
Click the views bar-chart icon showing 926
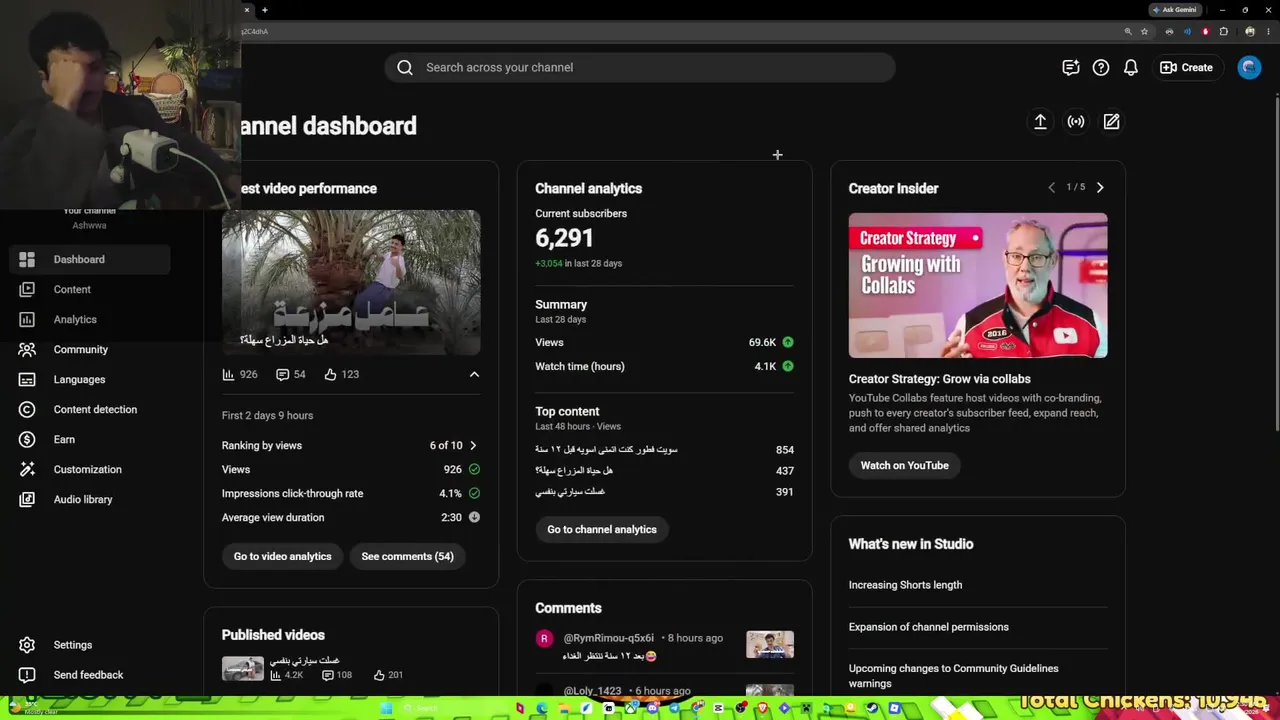228,374
